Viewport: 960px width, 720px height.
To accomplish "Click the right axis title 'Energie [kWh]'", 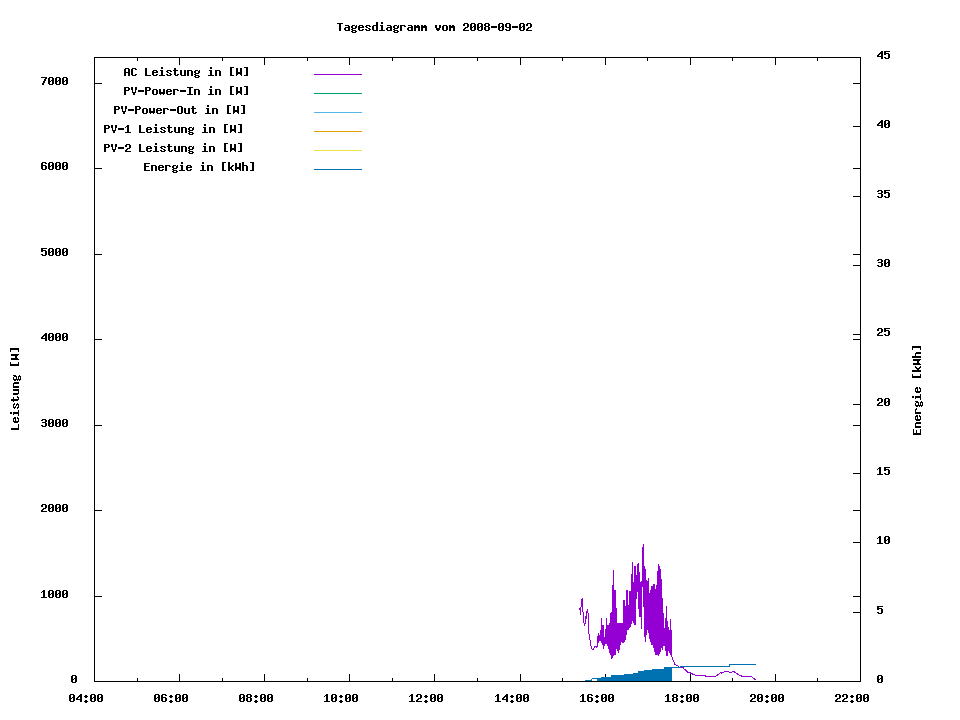I will (x=917, y=390).
